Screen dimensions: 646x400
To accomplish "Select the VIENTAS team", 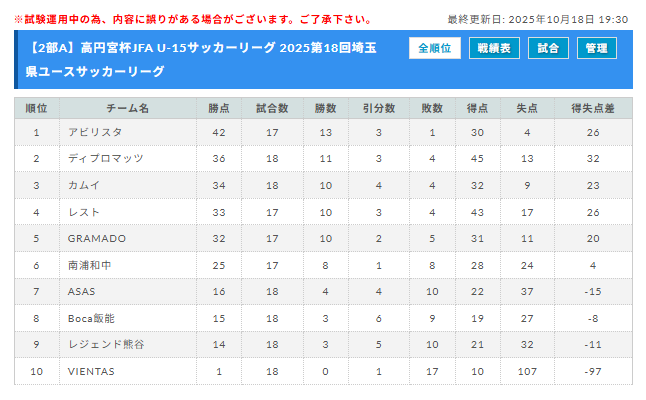I will pos(91,372).
